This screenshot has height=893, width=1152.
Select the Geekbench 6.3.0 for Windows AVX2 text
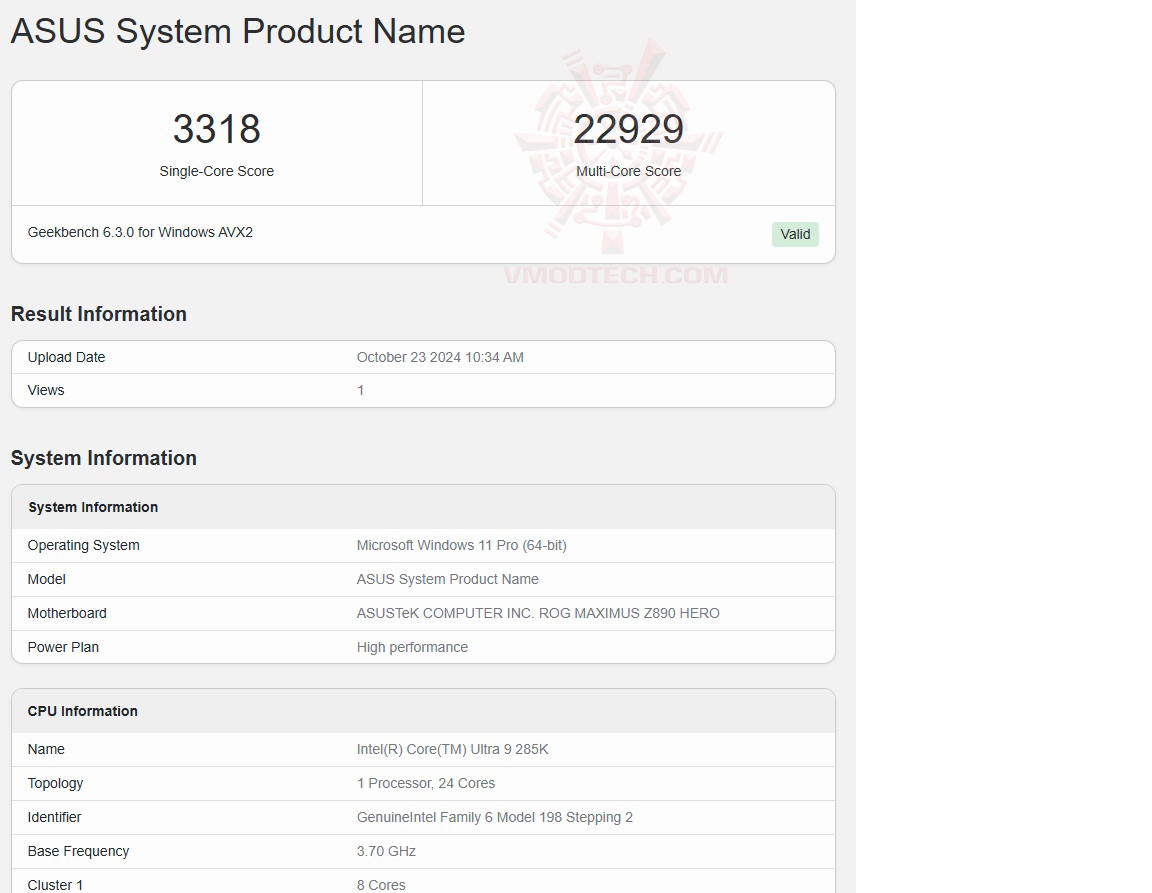click(x=140, y=232)
